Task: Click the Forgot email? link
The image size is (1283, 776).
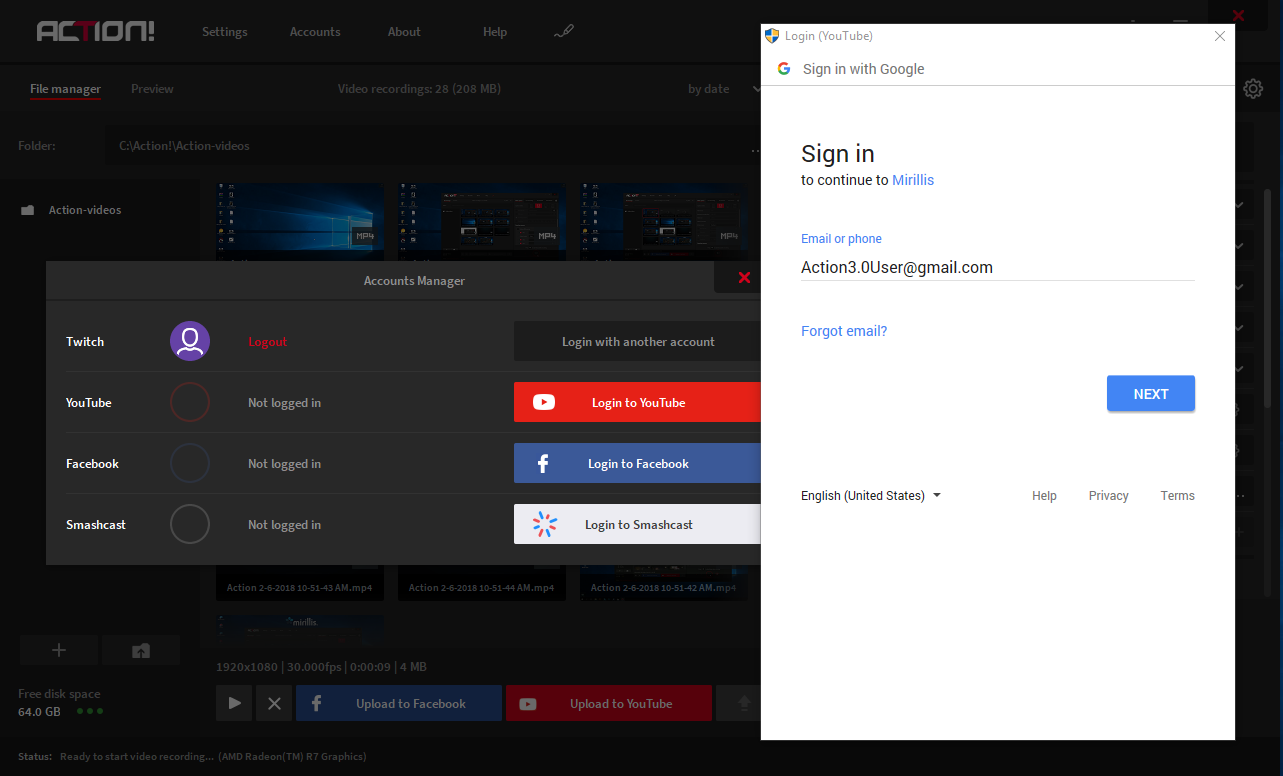Action: 844,331
